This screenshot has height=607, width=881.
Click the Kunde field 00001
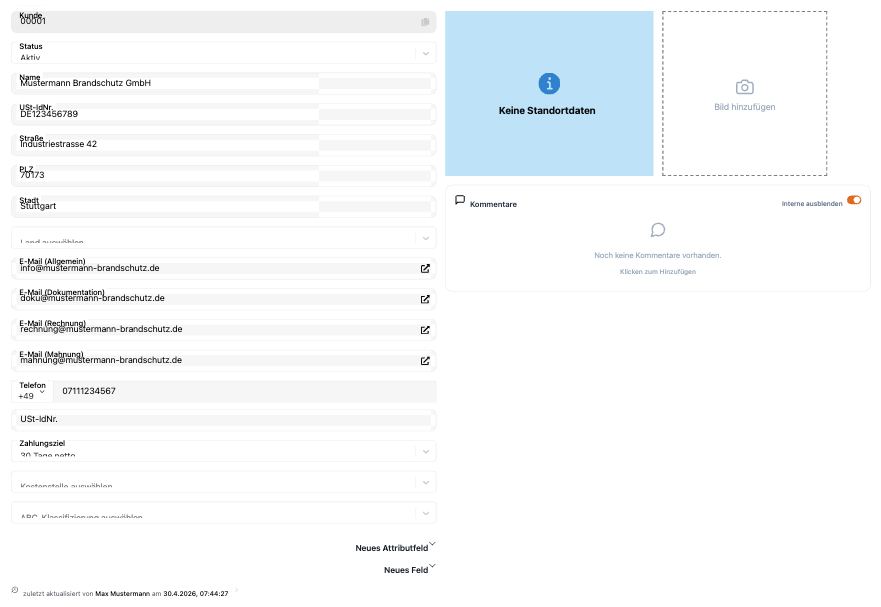click(224, 22)
